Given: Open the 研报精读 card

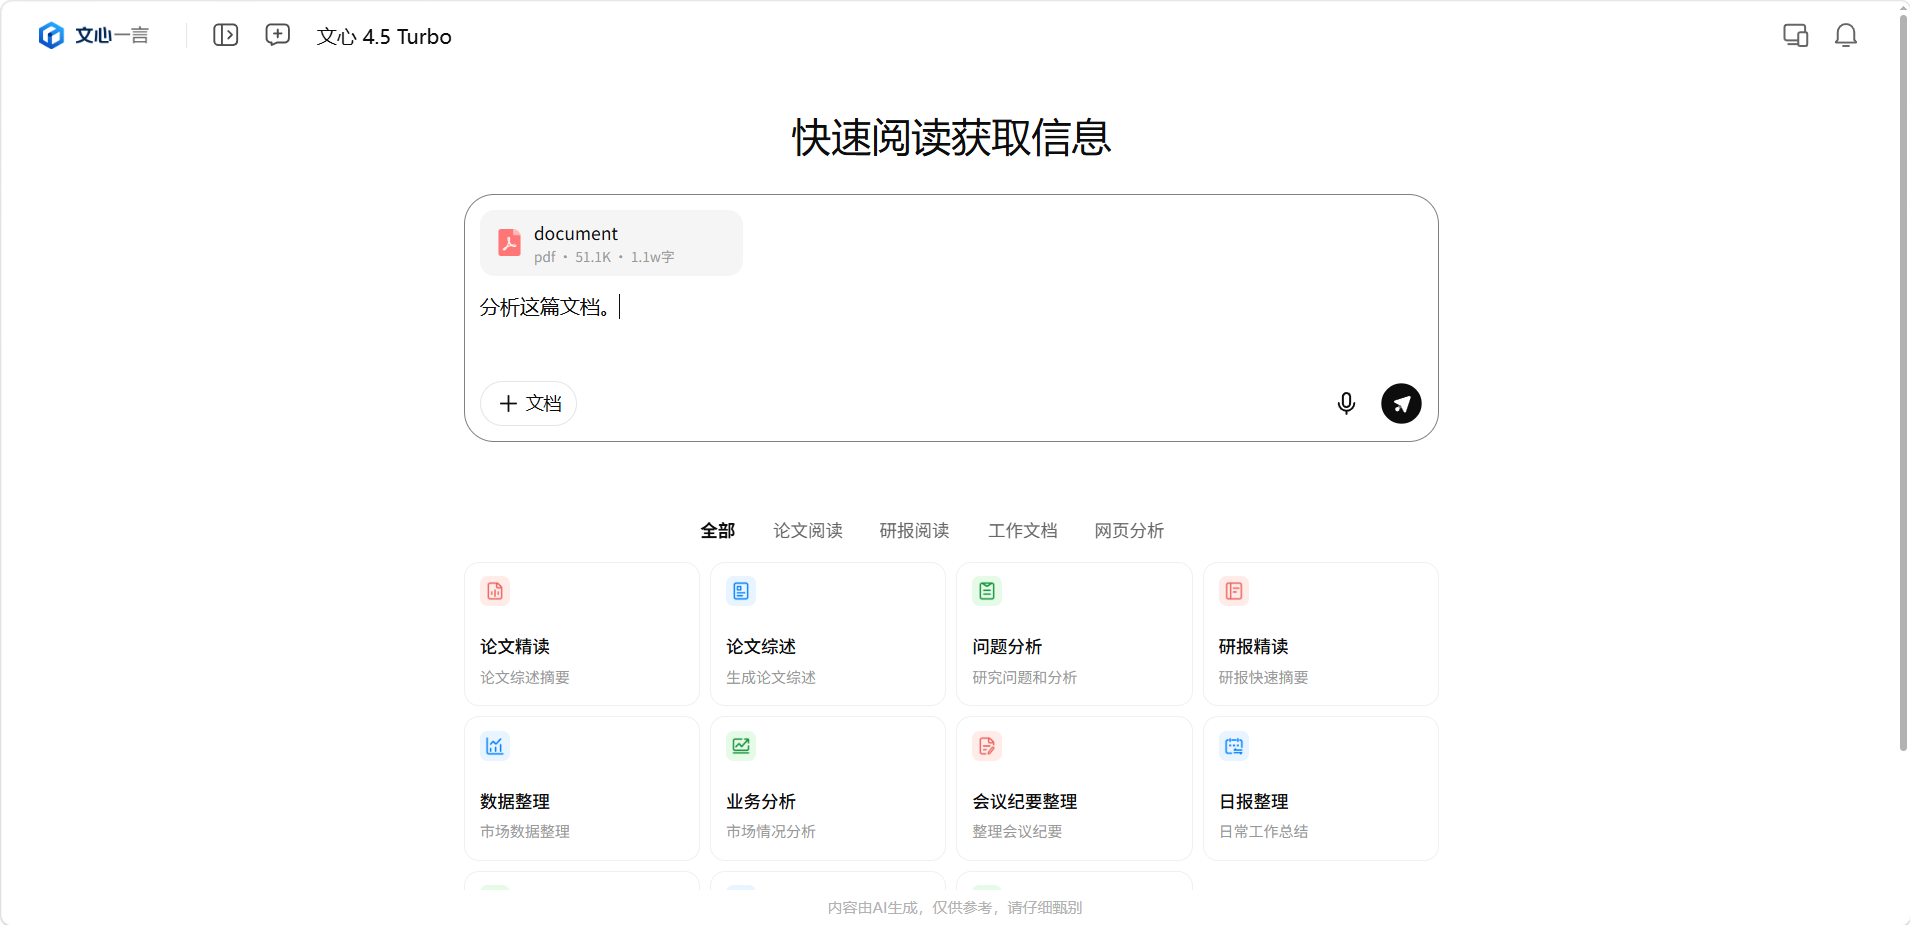Looking at the screenshot, I should 1321,634.
